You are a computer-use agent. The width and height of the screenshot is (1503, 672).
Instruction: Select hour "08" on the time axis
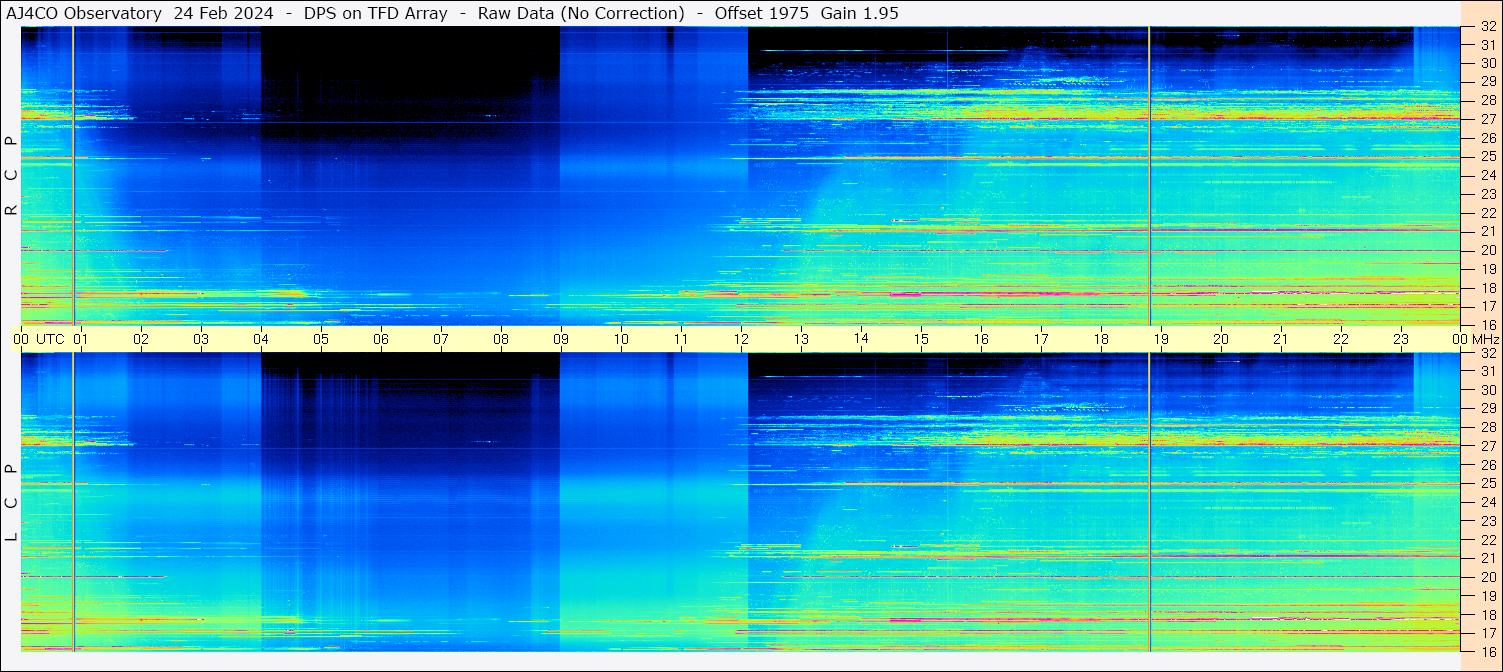pyautogui.click(x=501, y=339)
